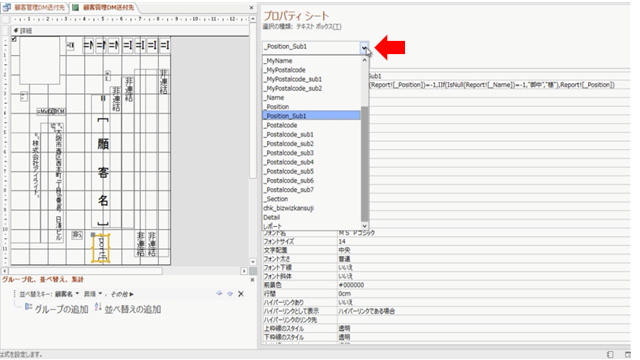Click グループの追加 button
The image size is (640, 360).
(57, 309)
